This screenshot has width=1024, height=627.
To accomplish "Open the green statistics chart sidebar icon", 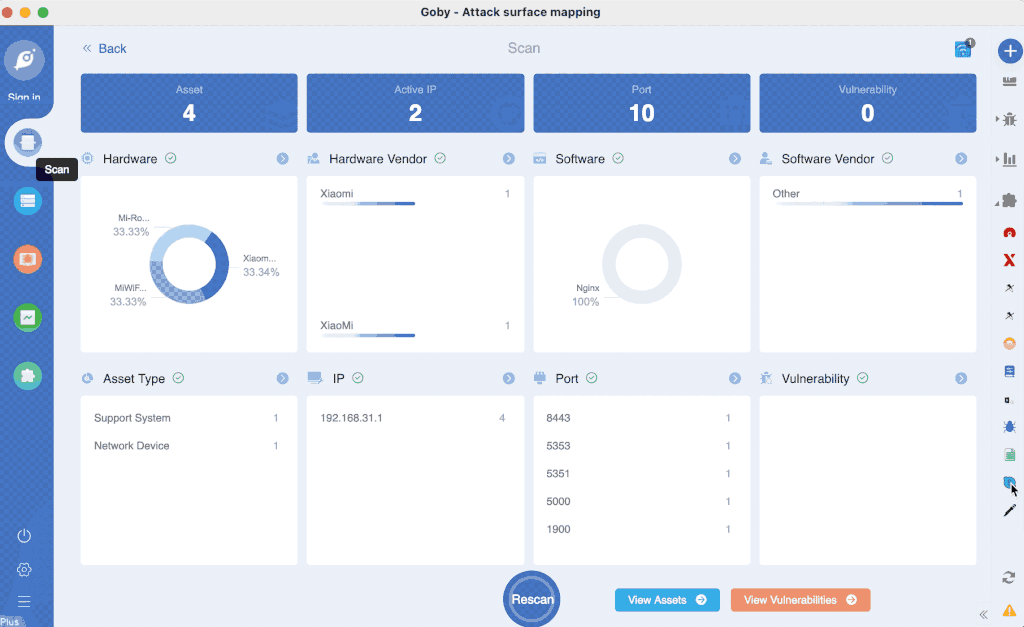I will point(27,317).
